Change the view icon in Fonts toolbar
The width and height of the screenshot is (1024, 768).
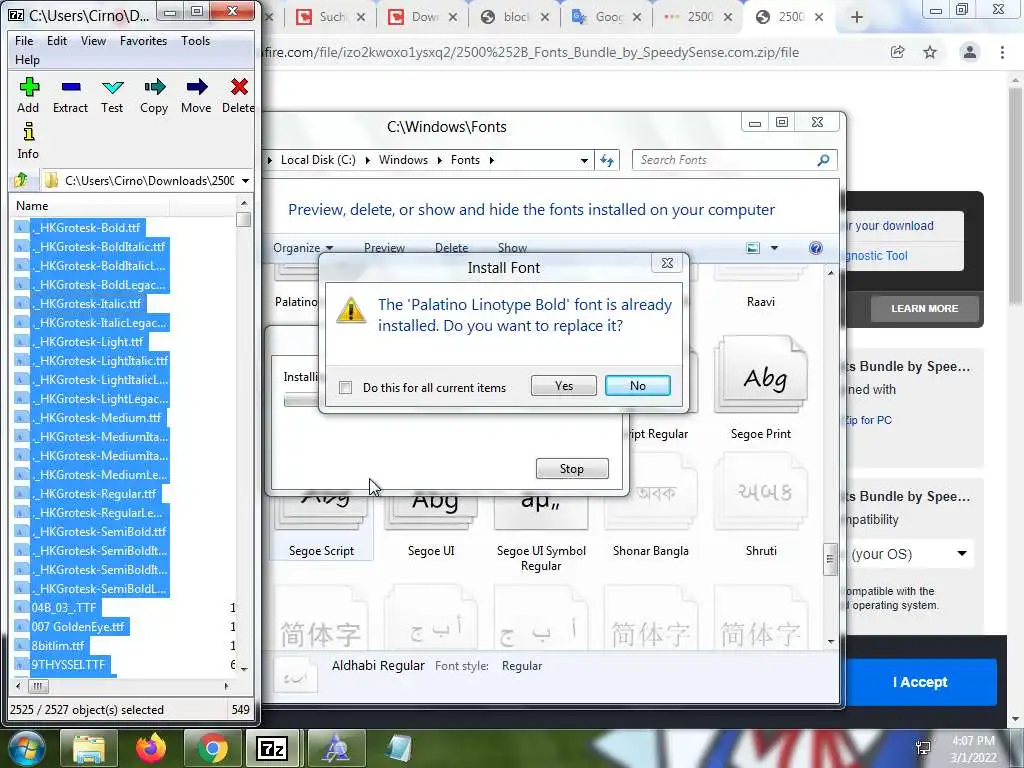753,248
